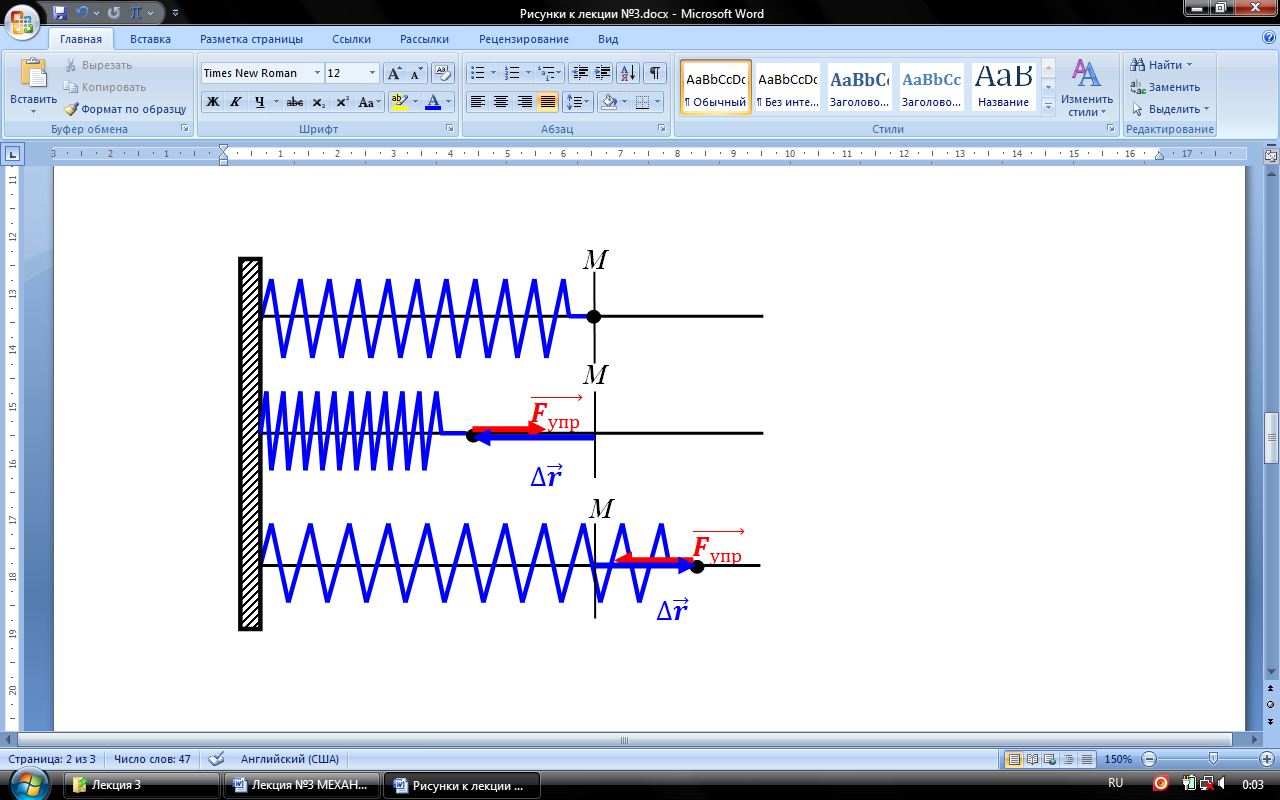Expand the Styles gallery more arrow
This screenshot has height=800, width=1280.
pos(1048,106)
